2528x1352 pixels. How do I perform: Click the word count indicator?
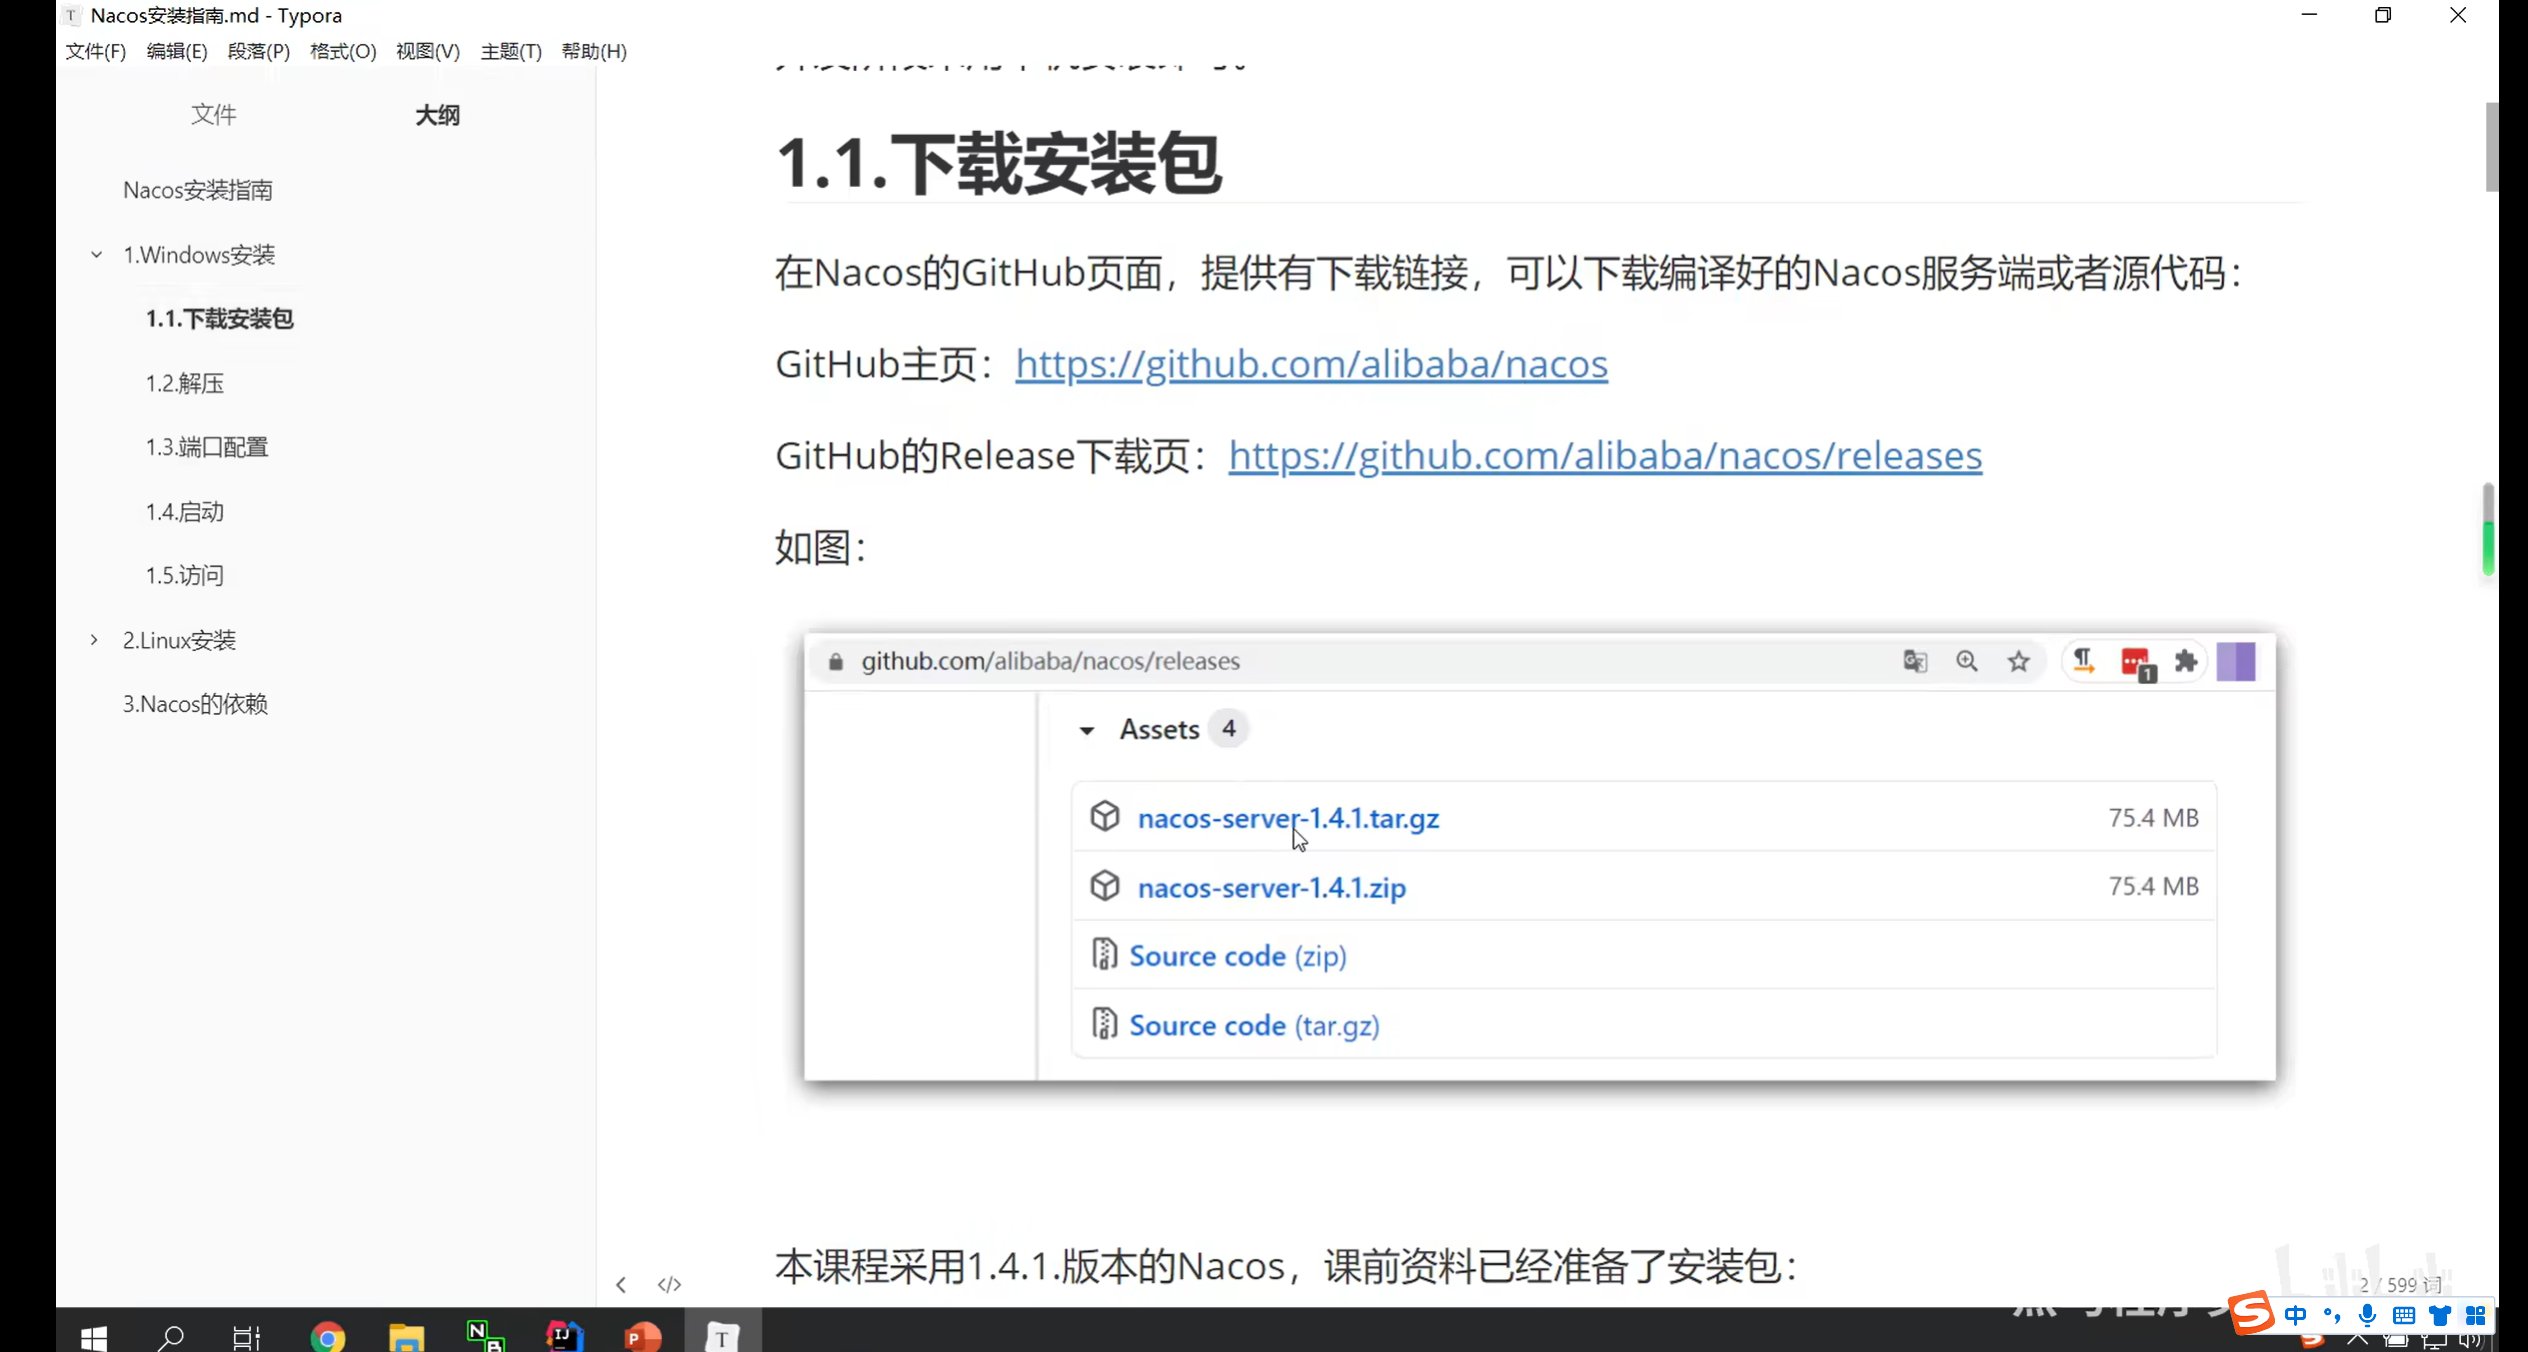pos(2400,1284)
